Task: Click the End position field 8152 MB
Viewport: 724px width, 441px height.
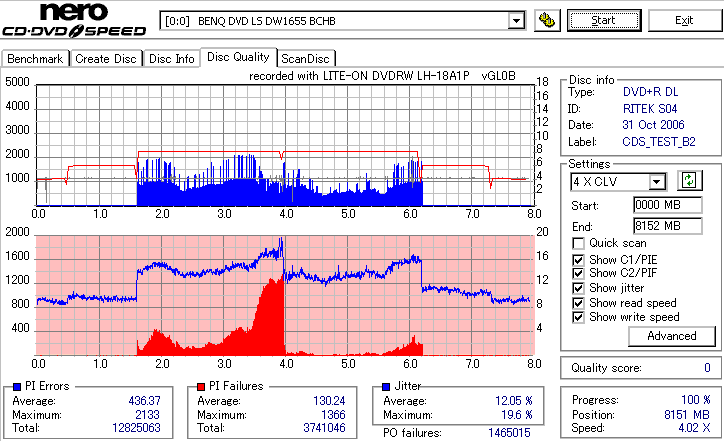Action: 667,226
